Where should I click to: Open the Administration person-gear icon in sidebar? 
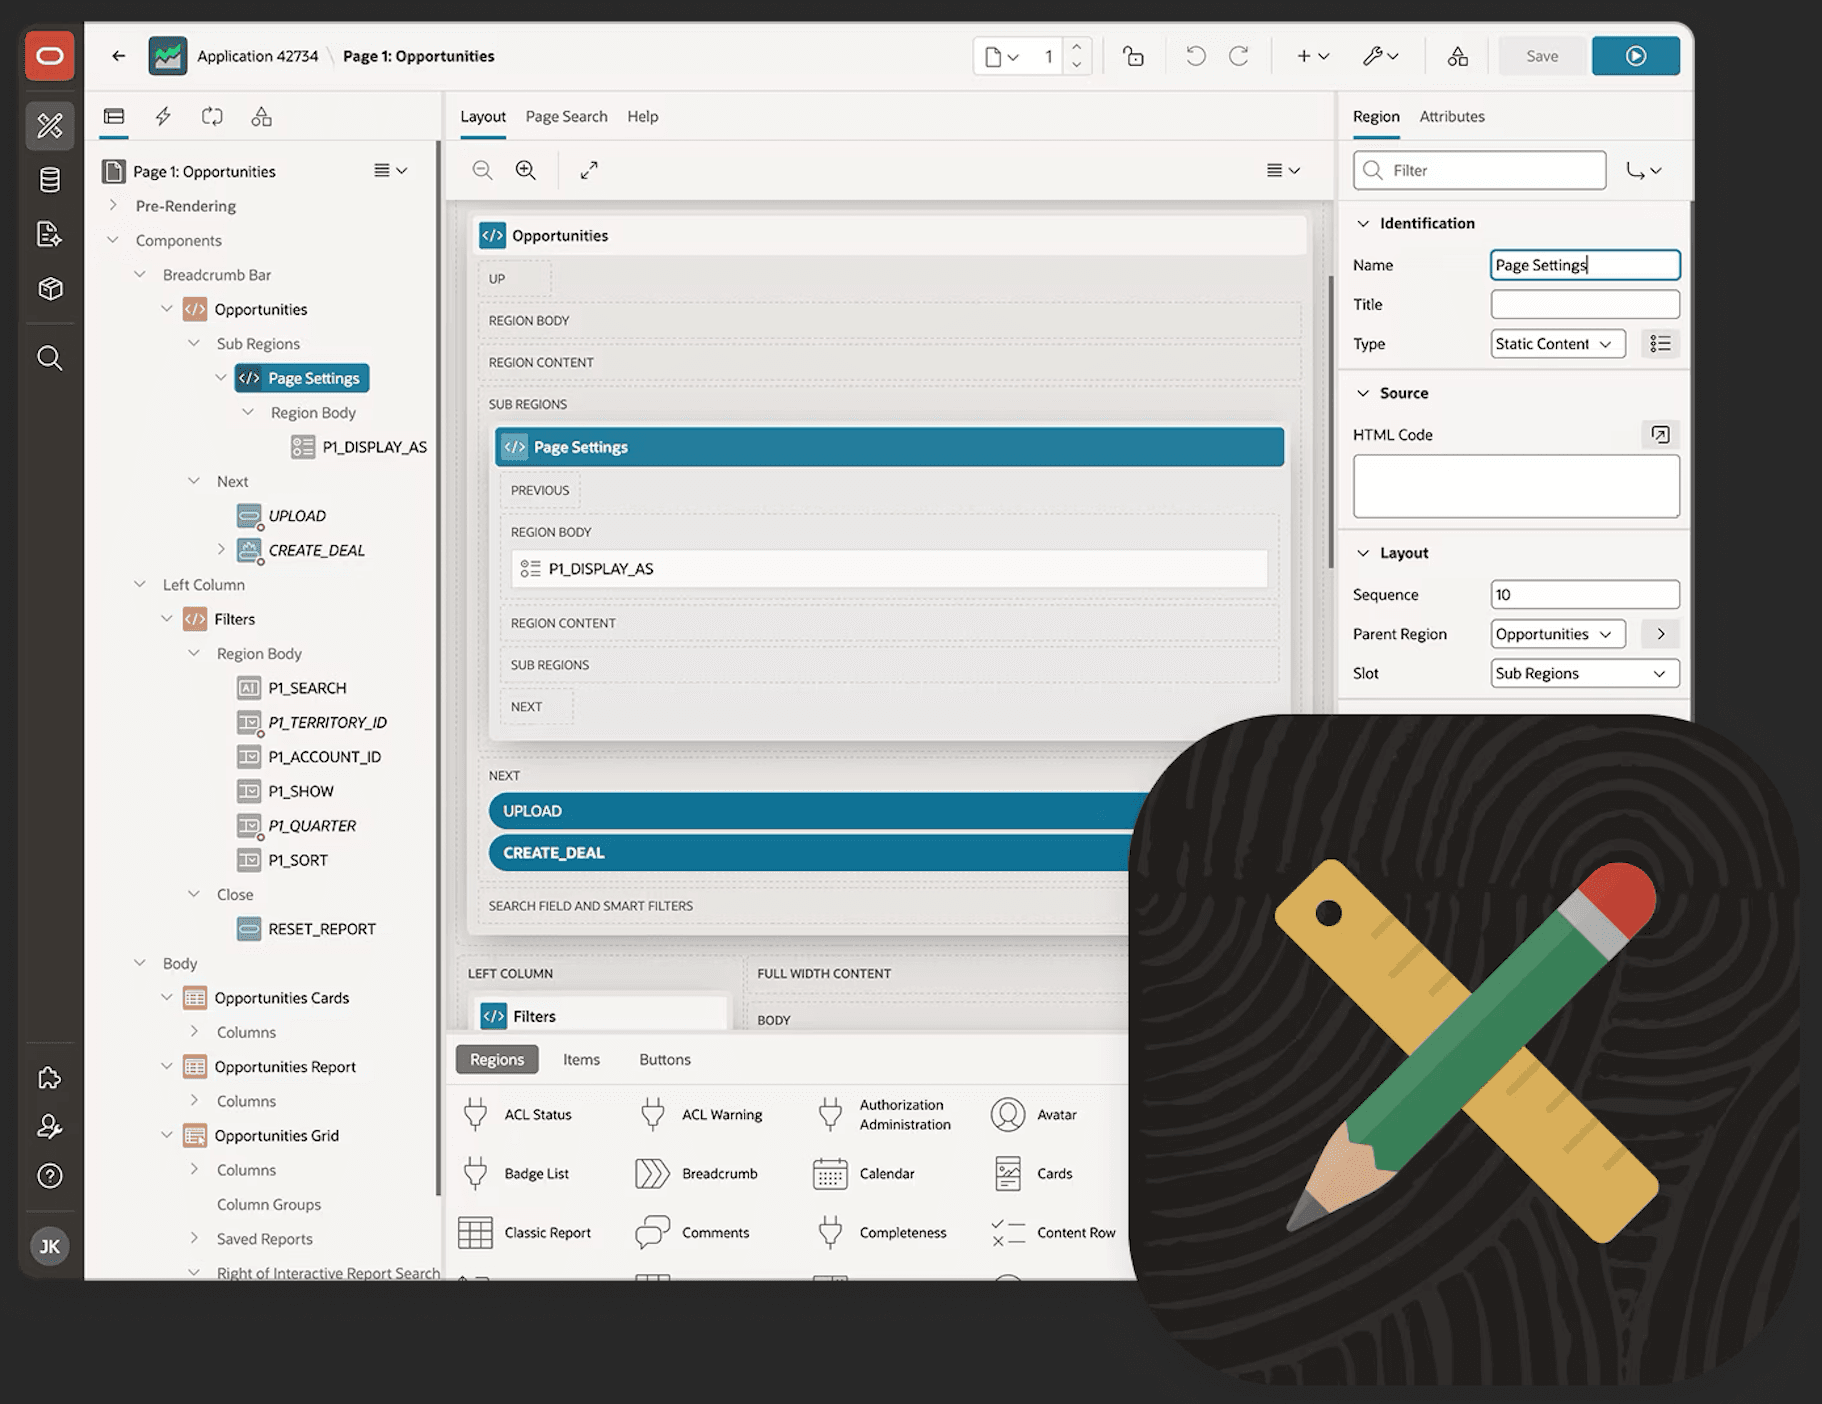pos(50,1127)
